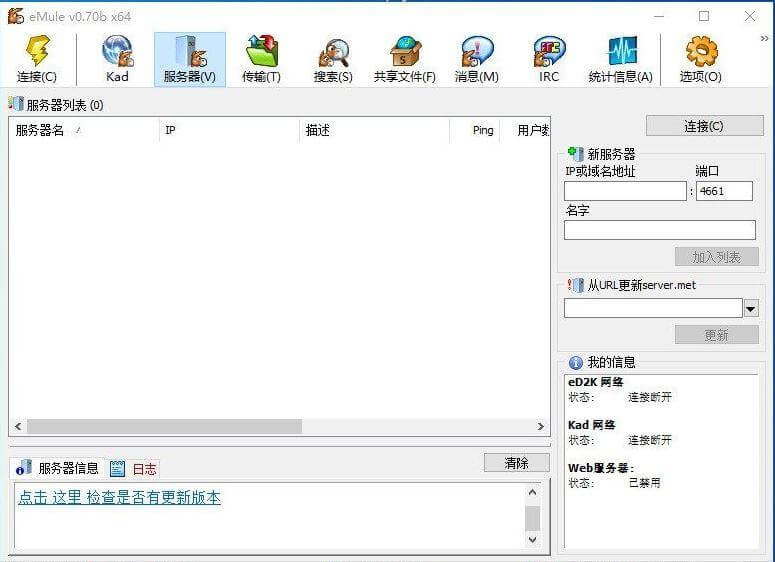
Task: Click the Web服务器 heading text
Action: [x=601, y=468]
